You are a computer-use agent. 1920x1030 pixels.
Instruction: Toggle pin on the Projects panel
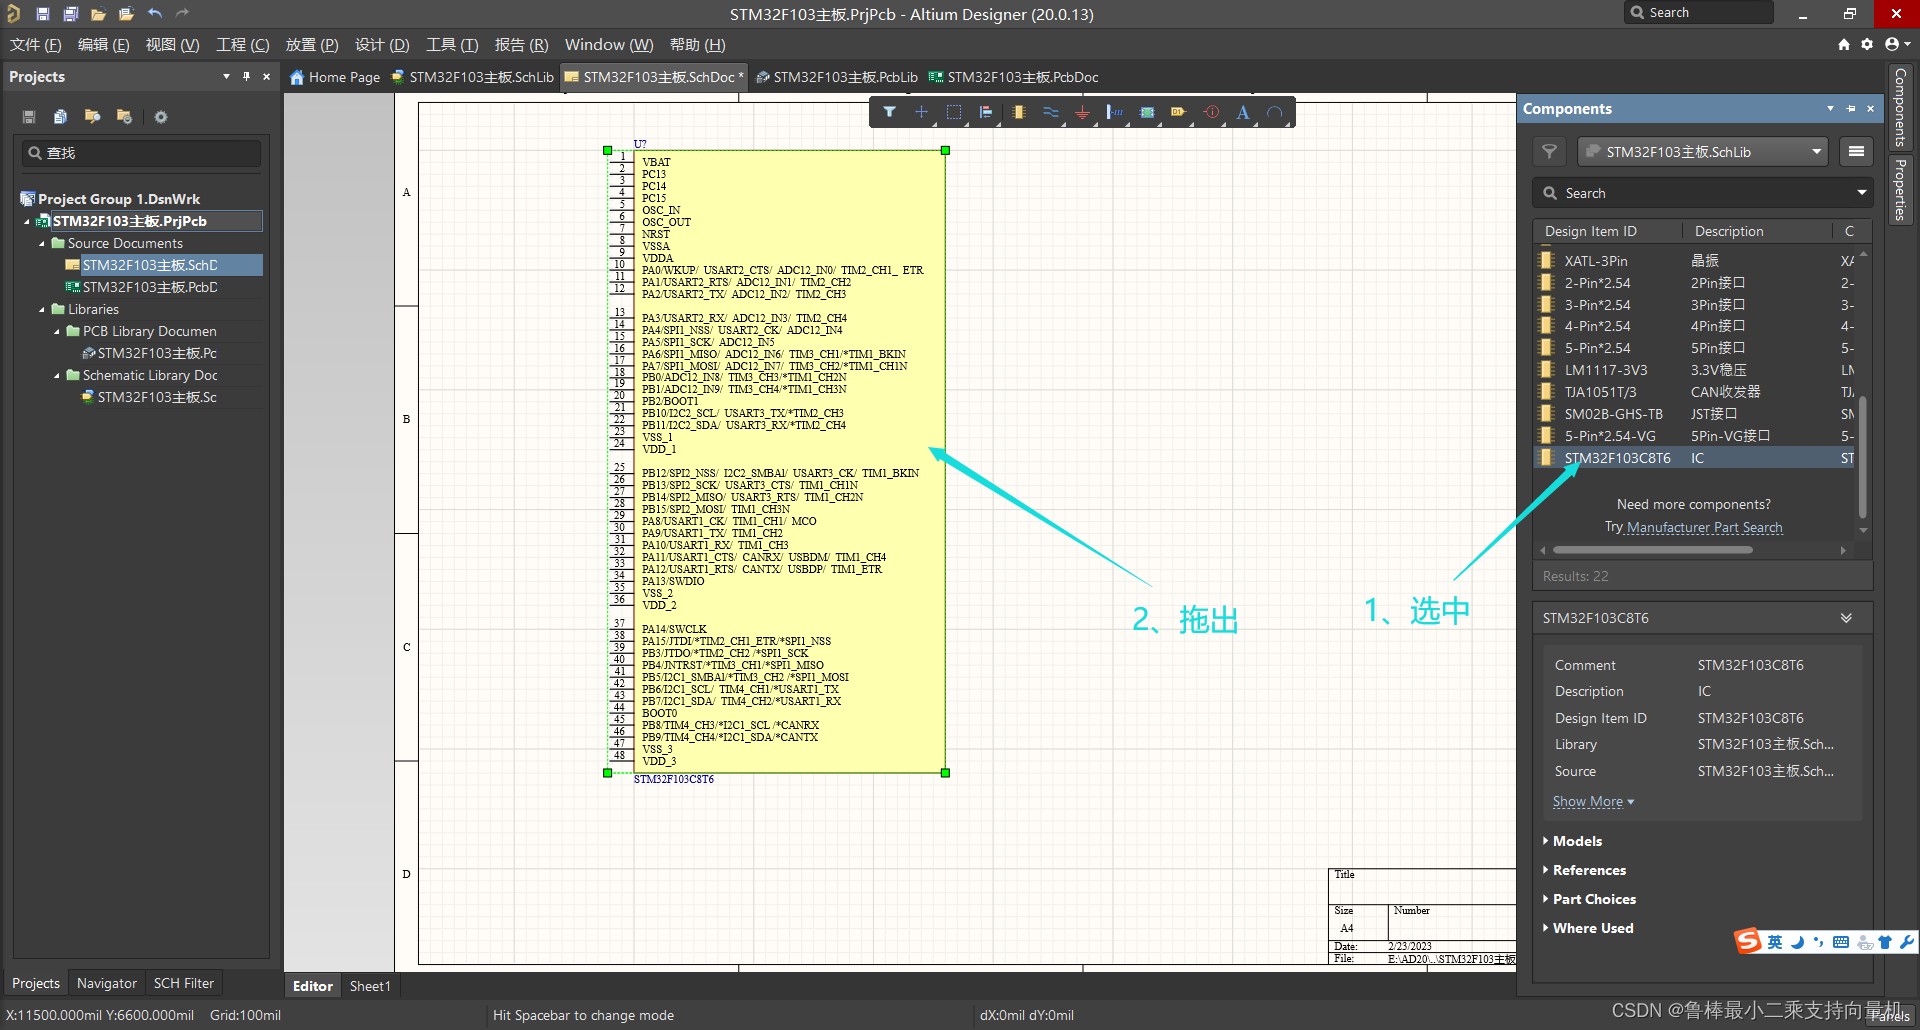pyautogui.click(x=246, y=77)
